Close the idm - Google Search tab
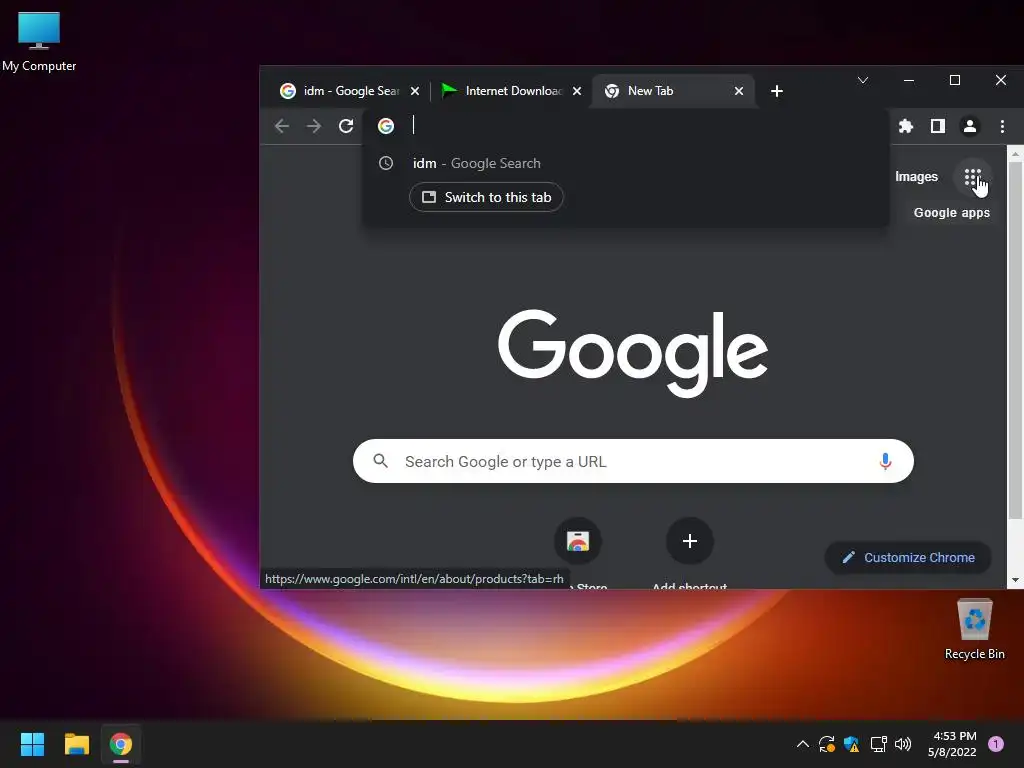Image resolution: width=1024 pixels, height=768 pixels. click(x=415, y=91)
